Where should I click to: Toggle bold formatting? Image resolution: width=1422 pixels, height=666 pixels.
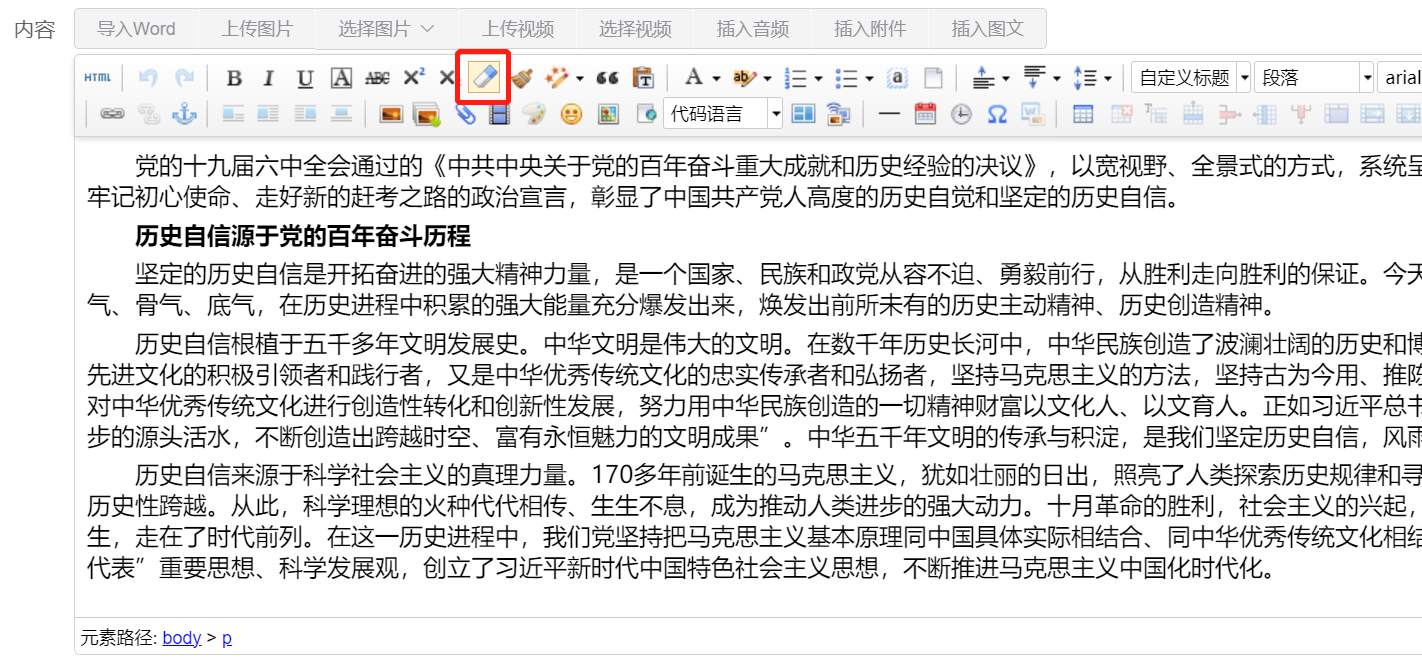234,77
